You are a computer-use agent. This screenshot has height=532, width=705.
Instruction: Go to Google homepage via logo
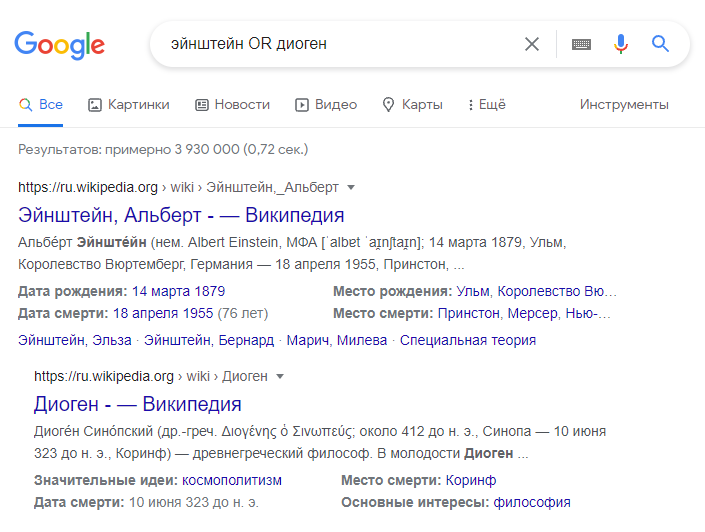click(x=60, y=45)
